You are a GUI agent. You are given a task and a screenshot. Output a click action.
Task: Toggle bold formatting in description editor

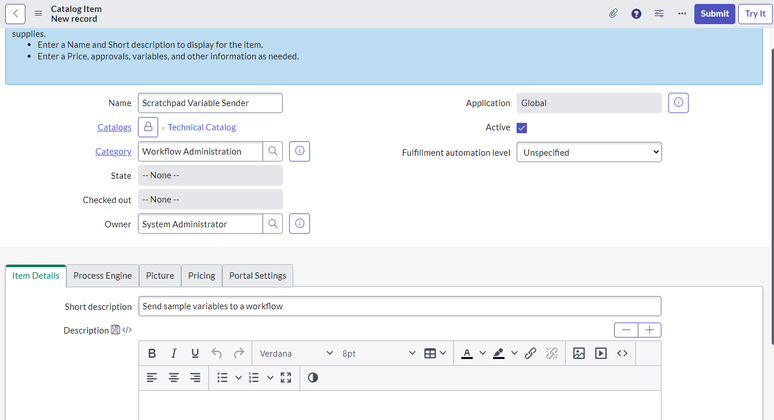[152, 353]
